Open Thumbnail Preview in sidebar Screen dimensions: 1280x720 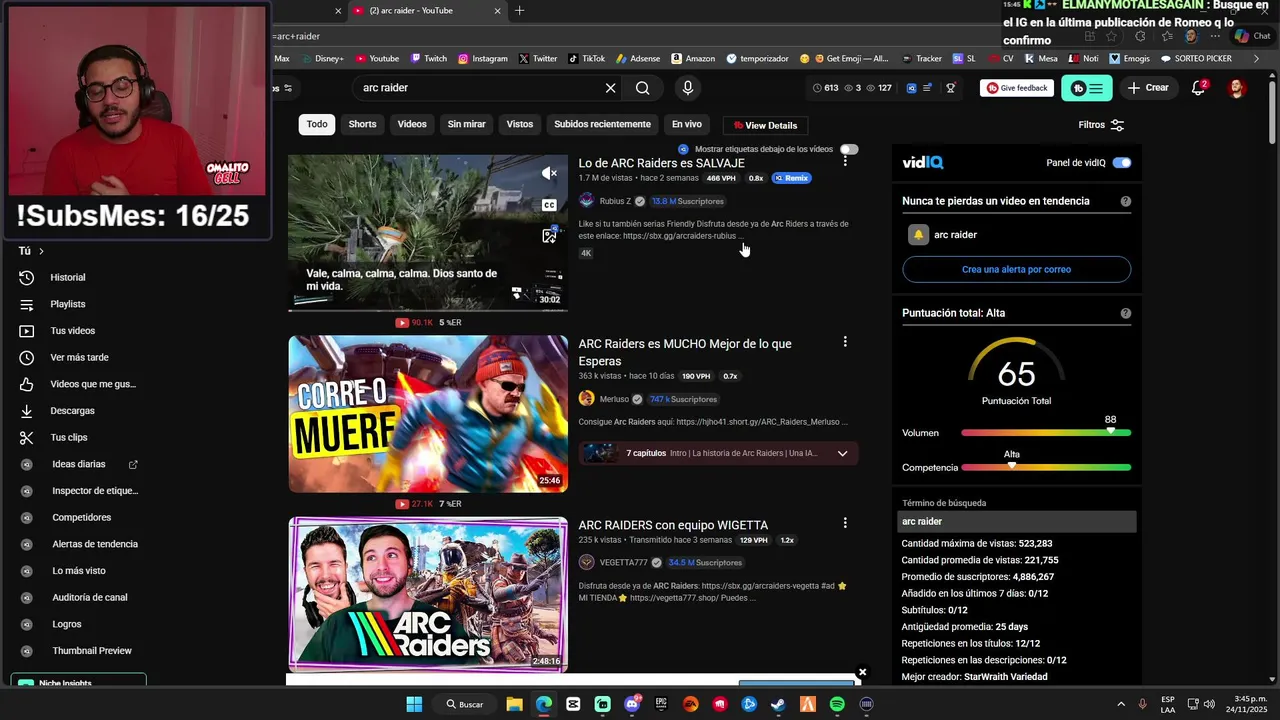[91, 651]
